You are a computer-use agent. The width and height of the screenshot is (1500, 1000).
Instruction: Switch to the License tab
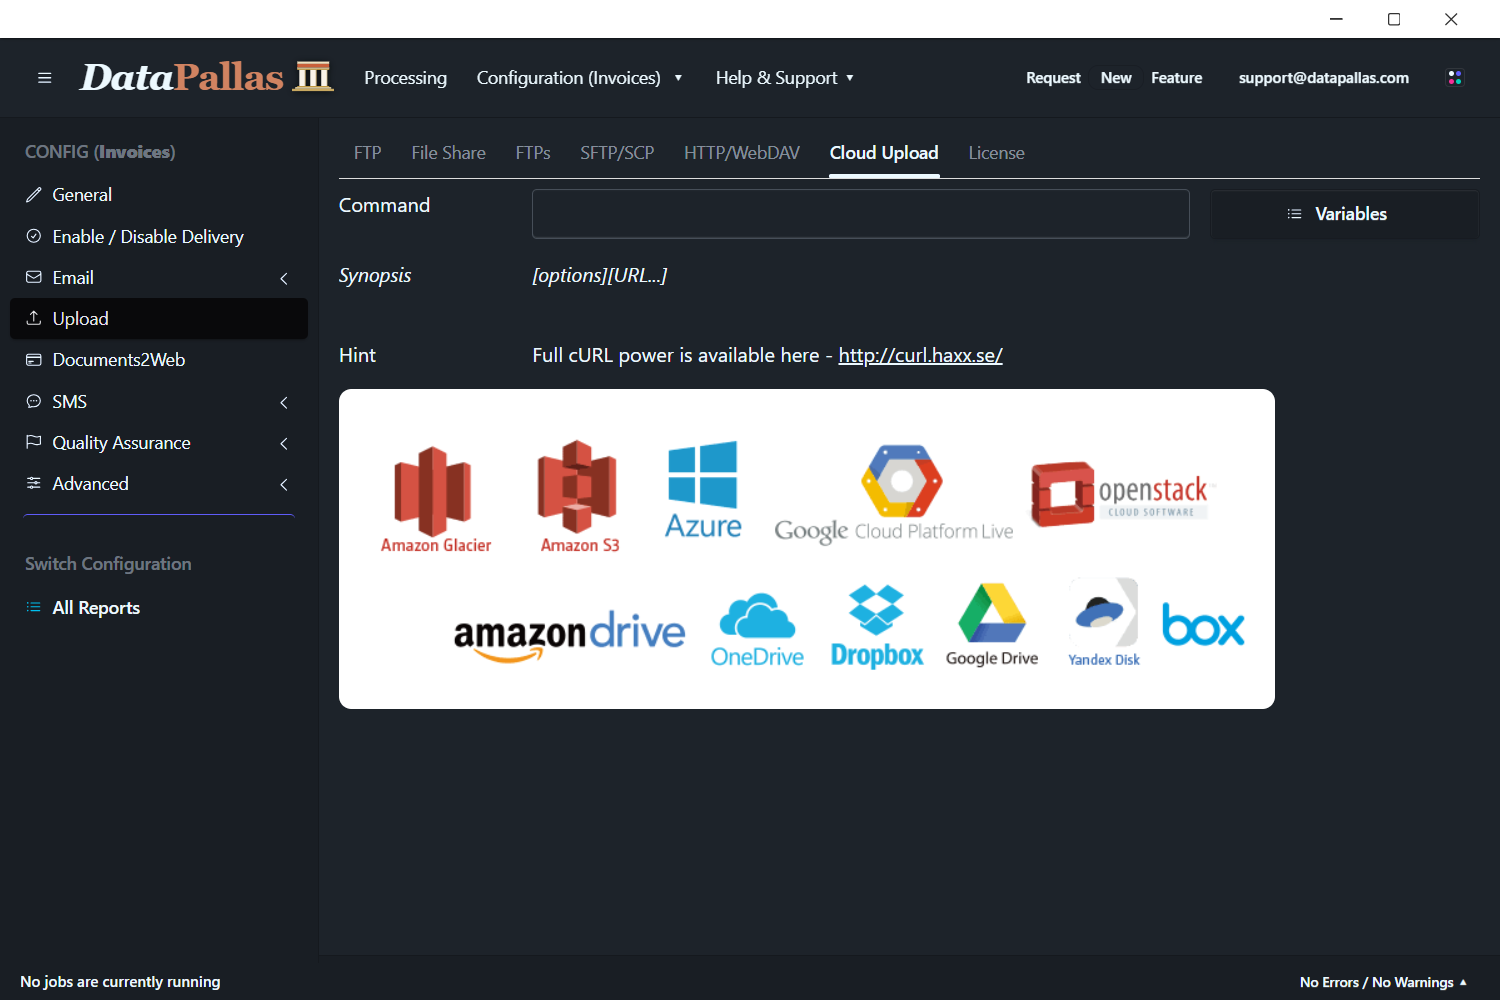(996, 153)
